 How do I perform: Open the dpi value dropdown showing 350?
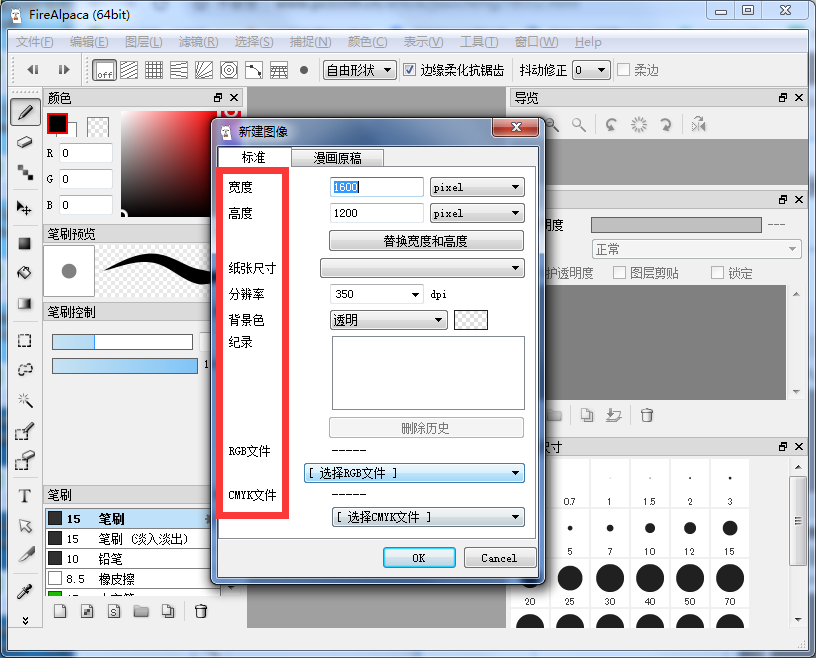[376, 293]
